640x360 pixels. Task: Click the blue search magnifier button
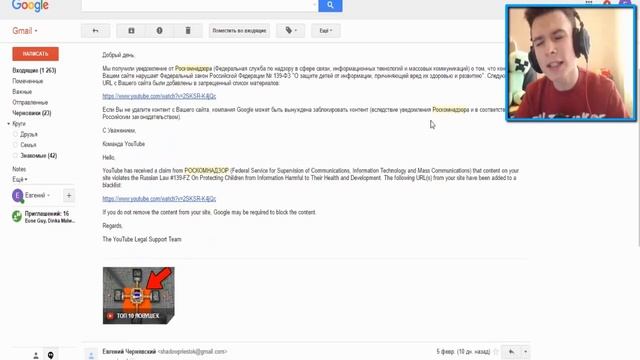(330, 5)
